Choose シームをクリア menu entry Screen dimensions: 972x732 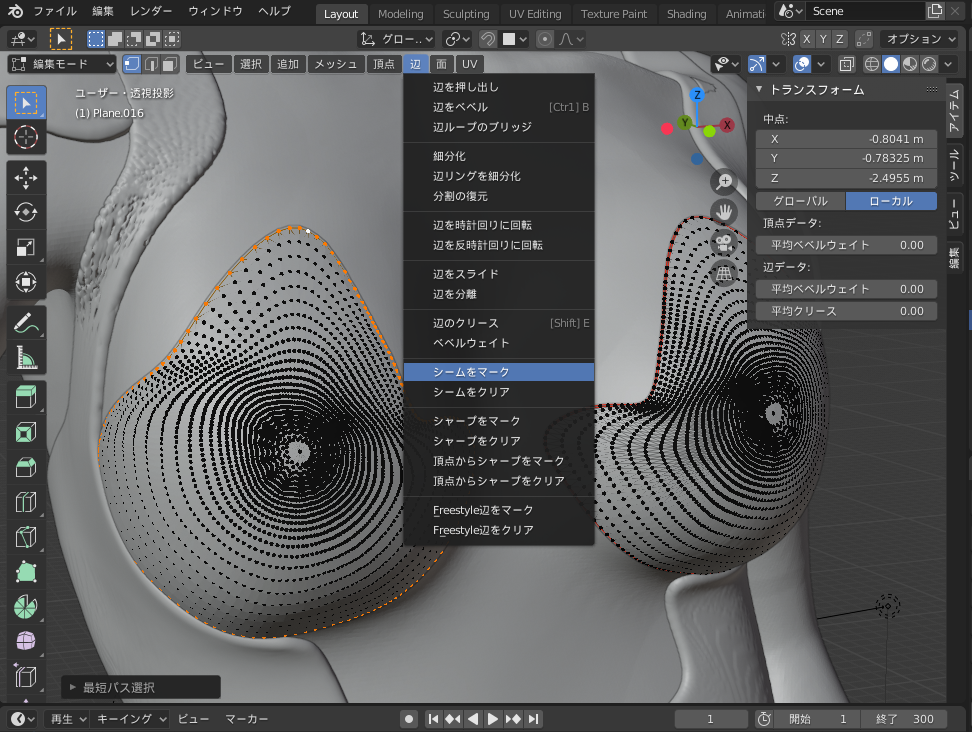[x=499, y=392]
